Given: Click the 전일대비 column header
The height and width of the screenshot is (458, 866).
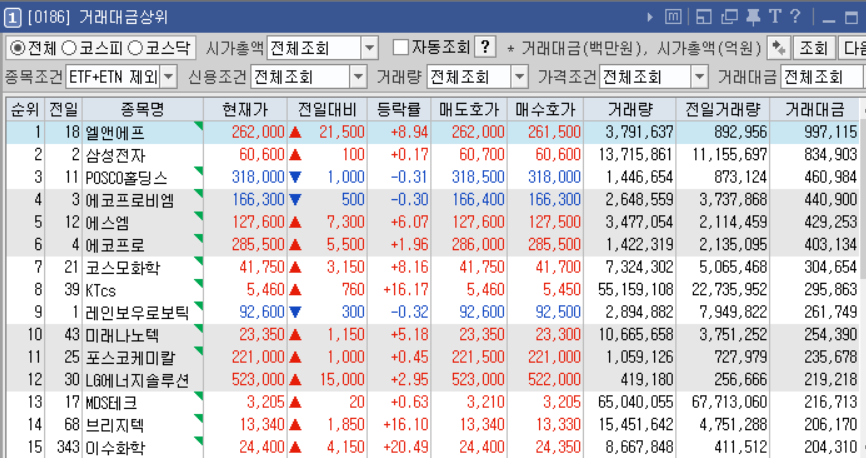Looking at the screenshot, I should [328, 109].
